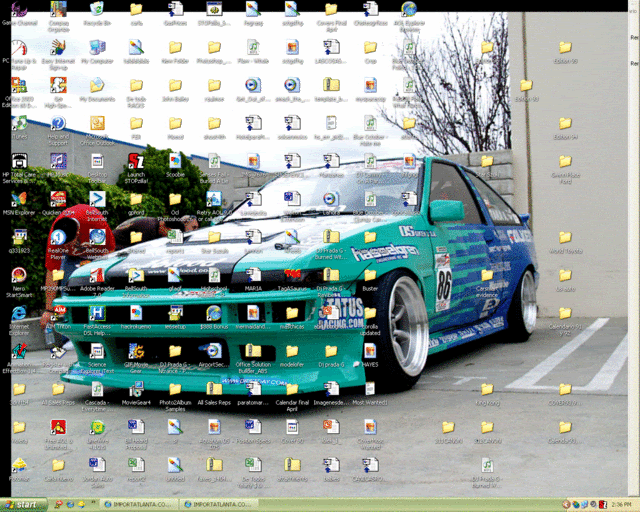Open the Help and Support icon
Image resolution: width=640 pixels, height=512 pixels.
coord(58,123)
